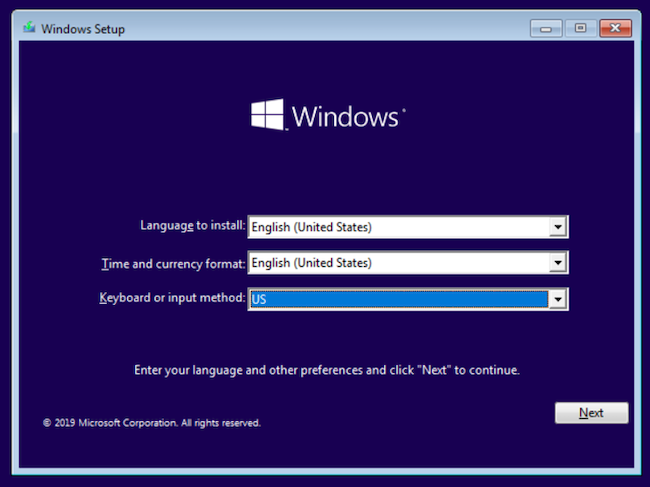Image resolution: width=650 pixels, height=487 pixels.
Task: Minimize the Windows Setup window
Action: (x=546, y=28)
